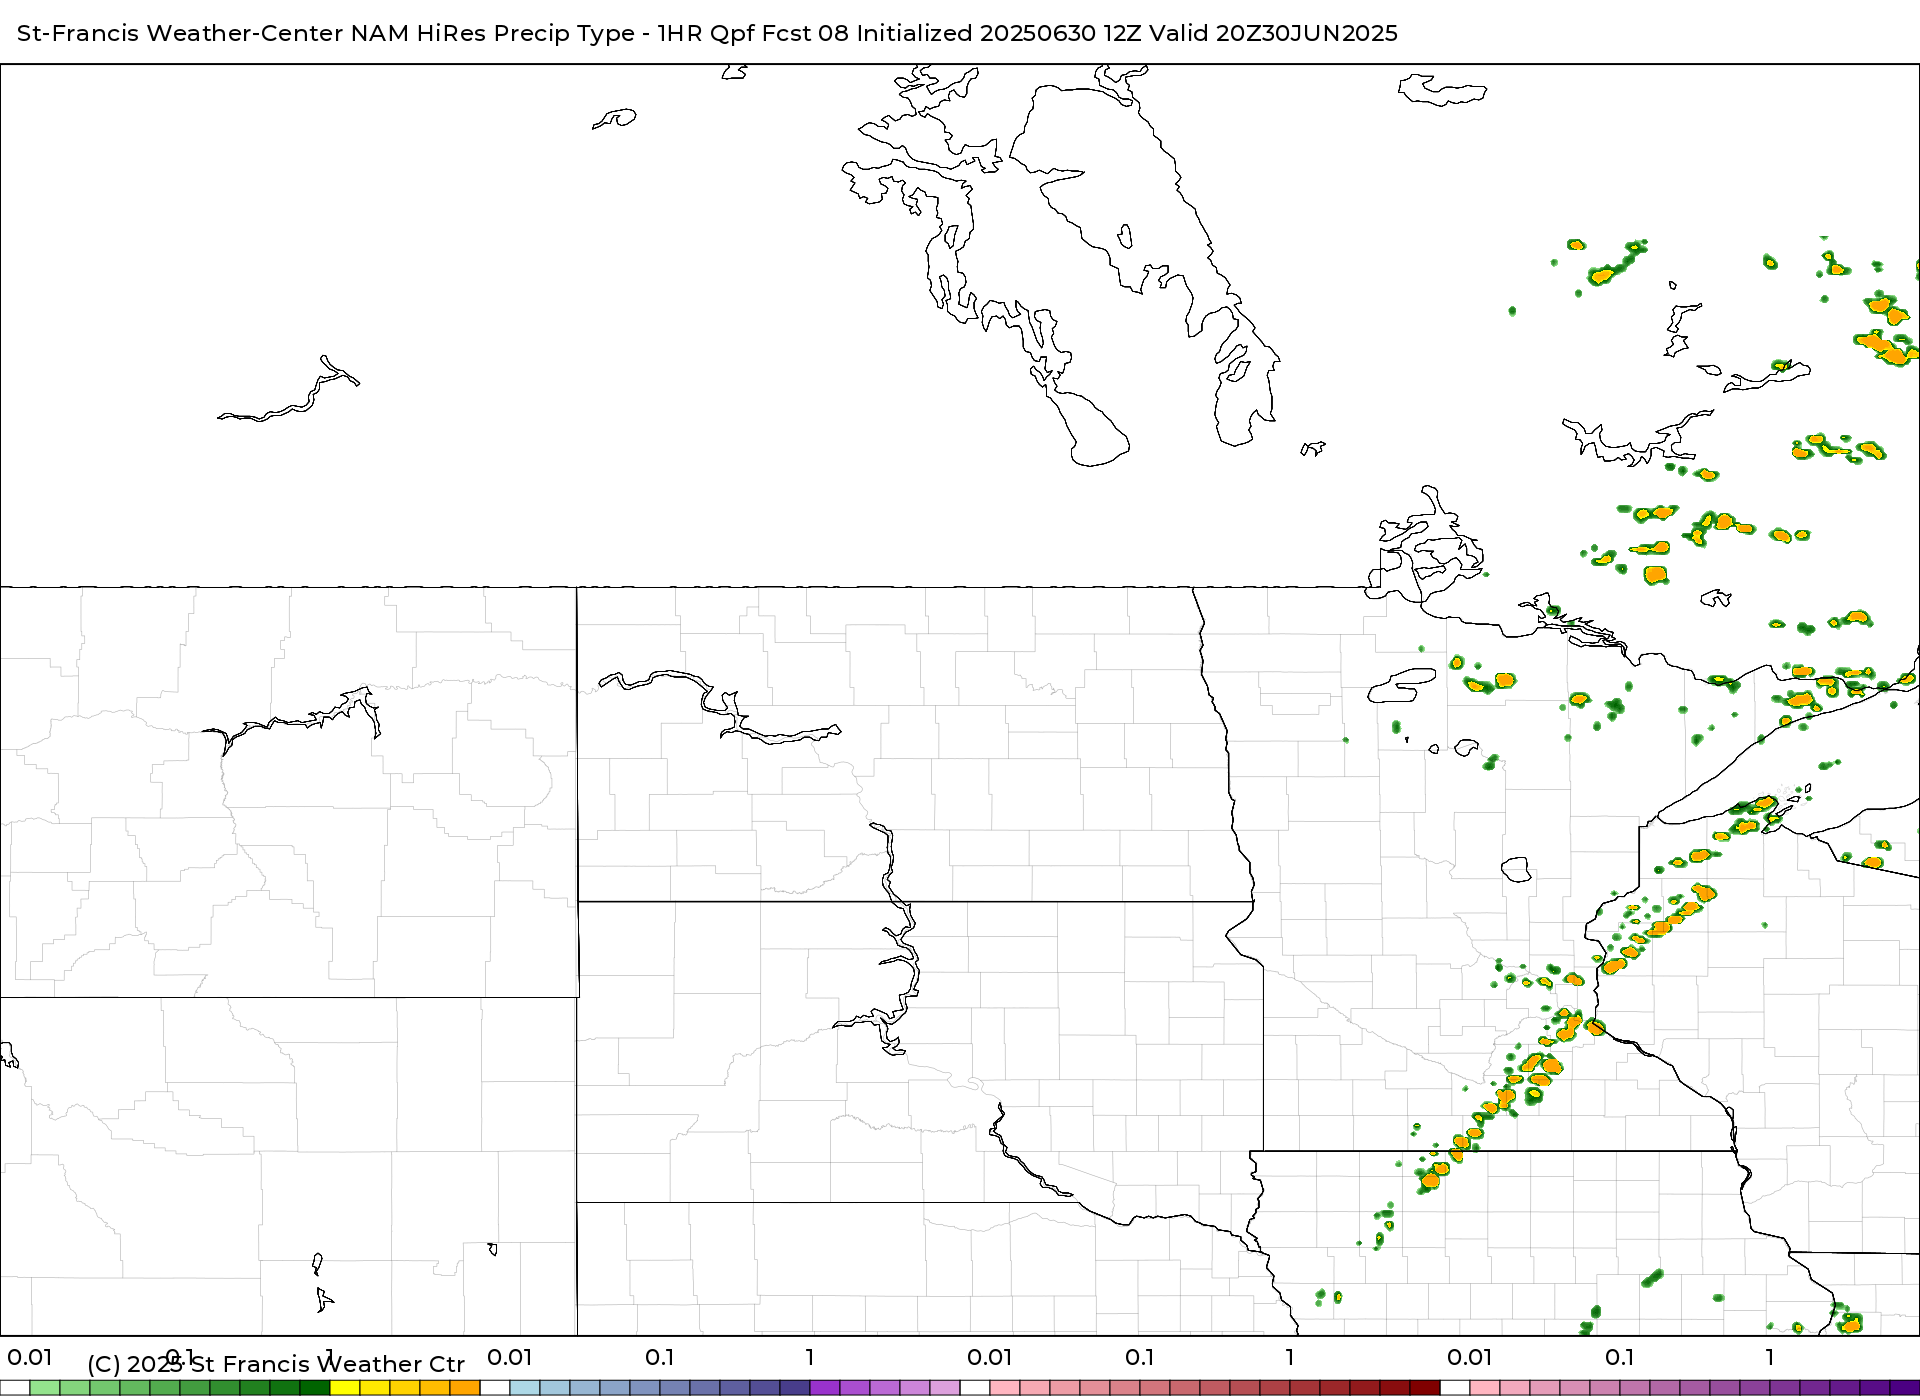The width and height of the screenshot is (1920, 1400).
Task: Click the 0.1 label above the pink-purple scale
Action: click(1620, 1357)
